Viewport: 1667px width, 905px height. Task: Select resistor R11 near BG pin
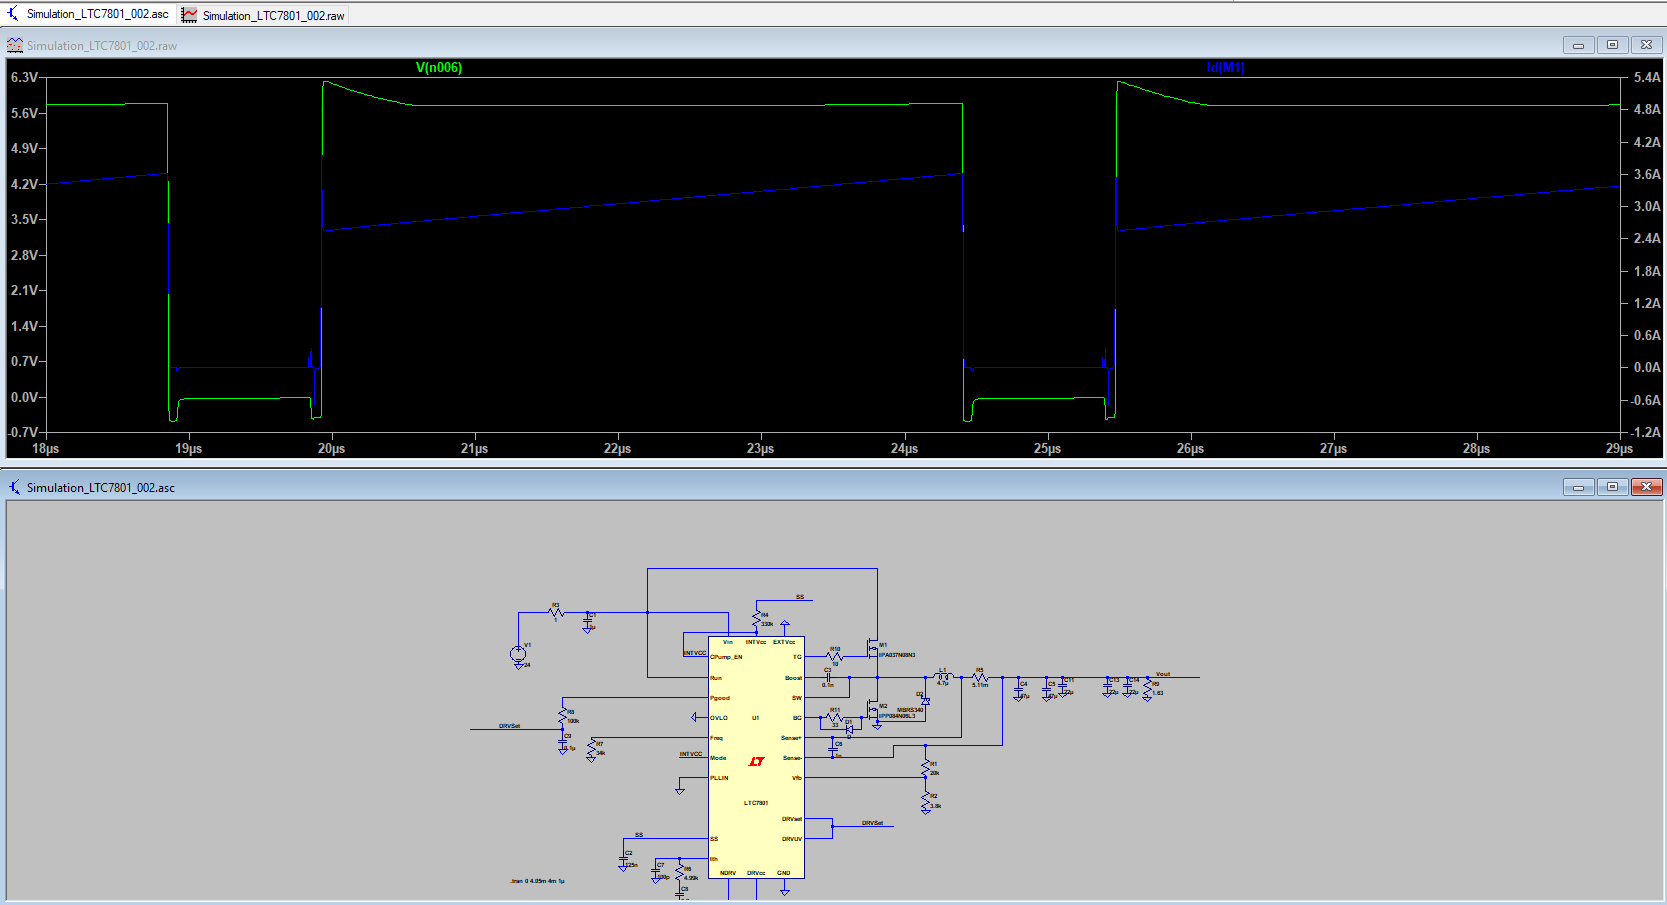coord(834,717)
